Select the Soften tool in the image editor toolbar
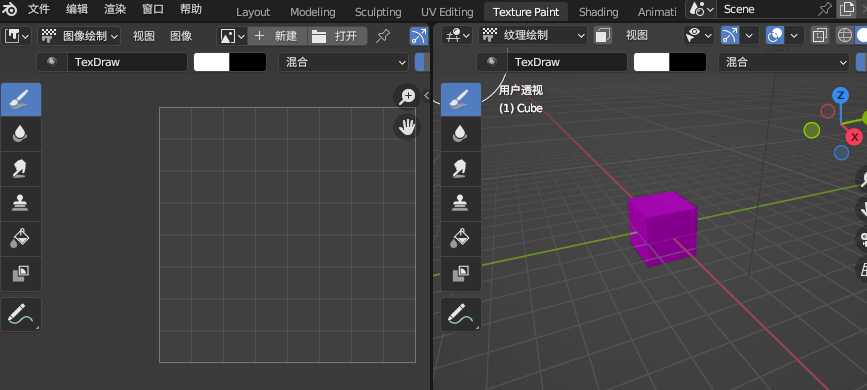 tap(20, 134)
